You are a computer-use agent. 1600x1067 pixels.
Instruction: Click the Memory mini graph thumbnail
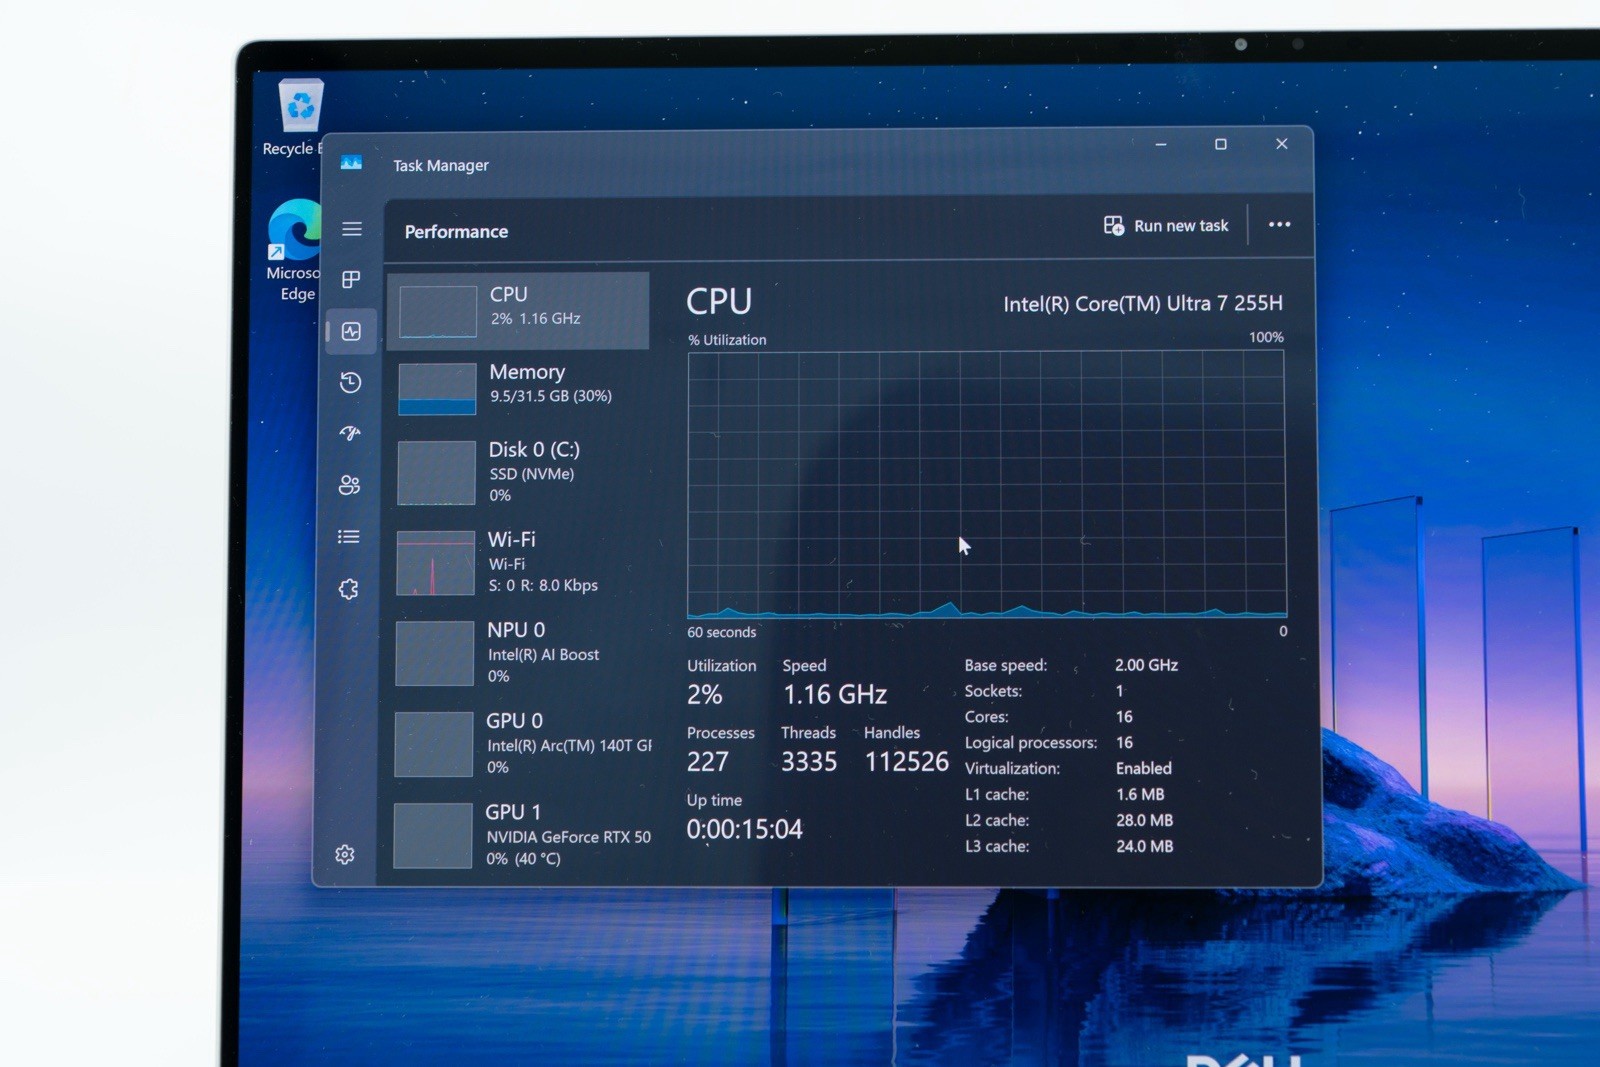pos(437,389)
